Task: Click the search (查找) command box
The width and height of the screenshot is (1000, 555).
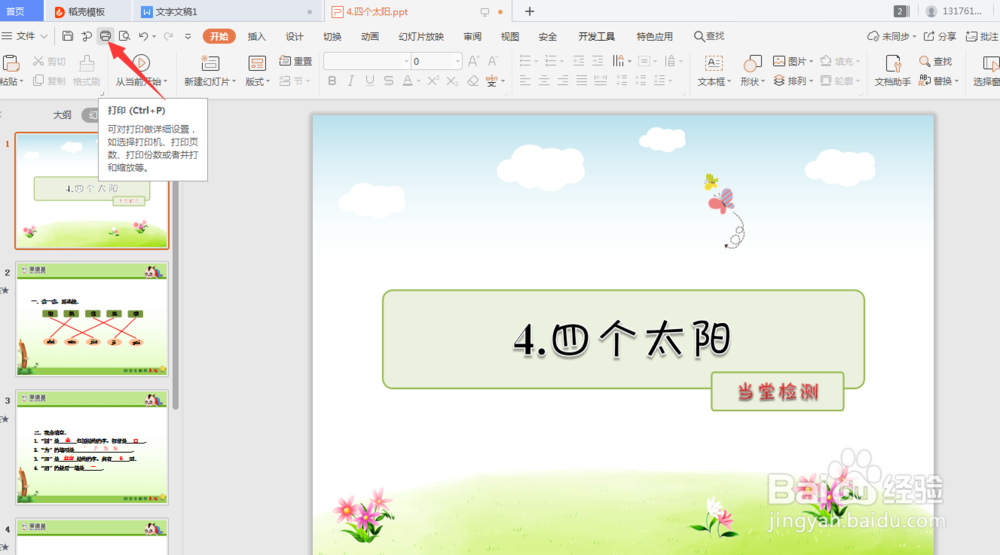Action: (709, 36)
